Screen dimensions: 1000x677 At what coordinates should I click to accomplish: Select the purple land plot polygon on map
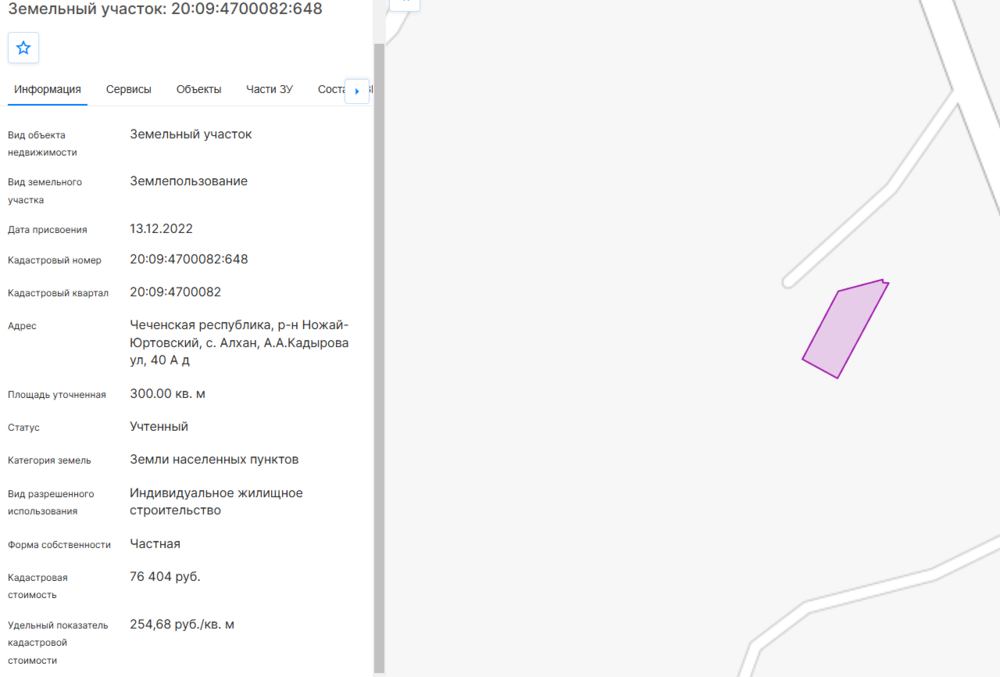click(x=842, y=330)
